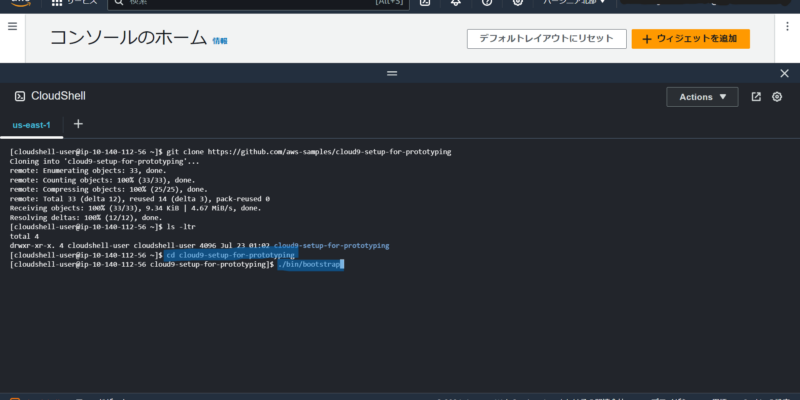Open the 情報 link beside console home title
The width and height of the screenshot is (800, 400).
pos(219,41)
